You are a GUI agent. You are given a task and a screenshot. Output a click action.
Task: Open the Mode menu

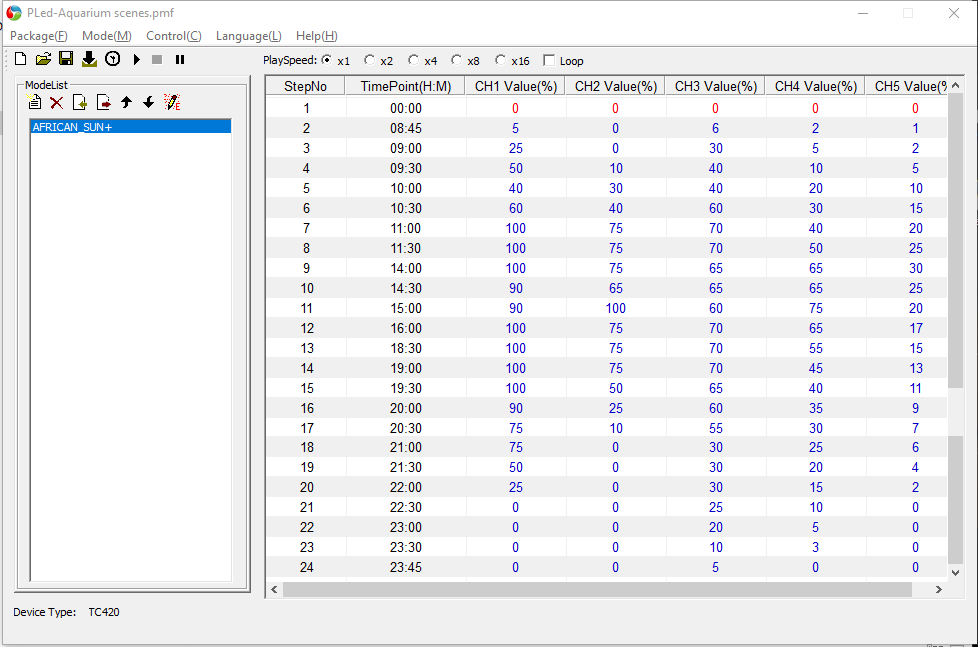click(x=107, y=36)
